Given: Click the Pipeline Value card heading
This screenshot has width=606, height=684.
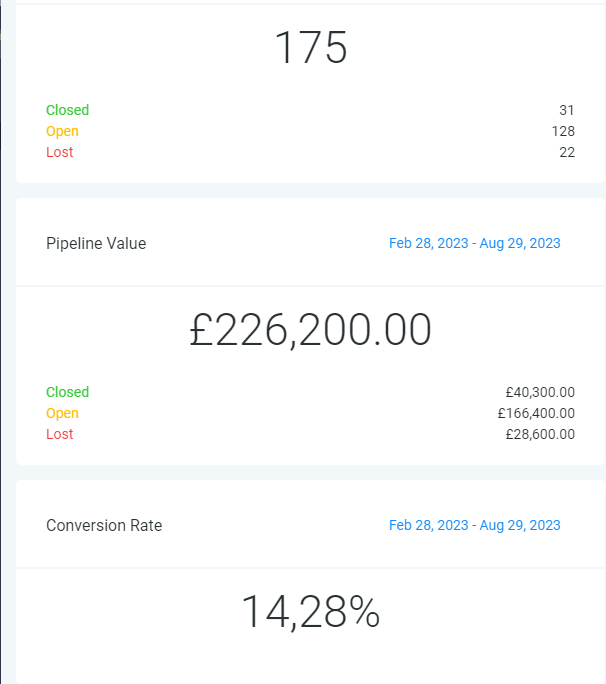Looking at the screenshot, I should click(x=96, y=243).
